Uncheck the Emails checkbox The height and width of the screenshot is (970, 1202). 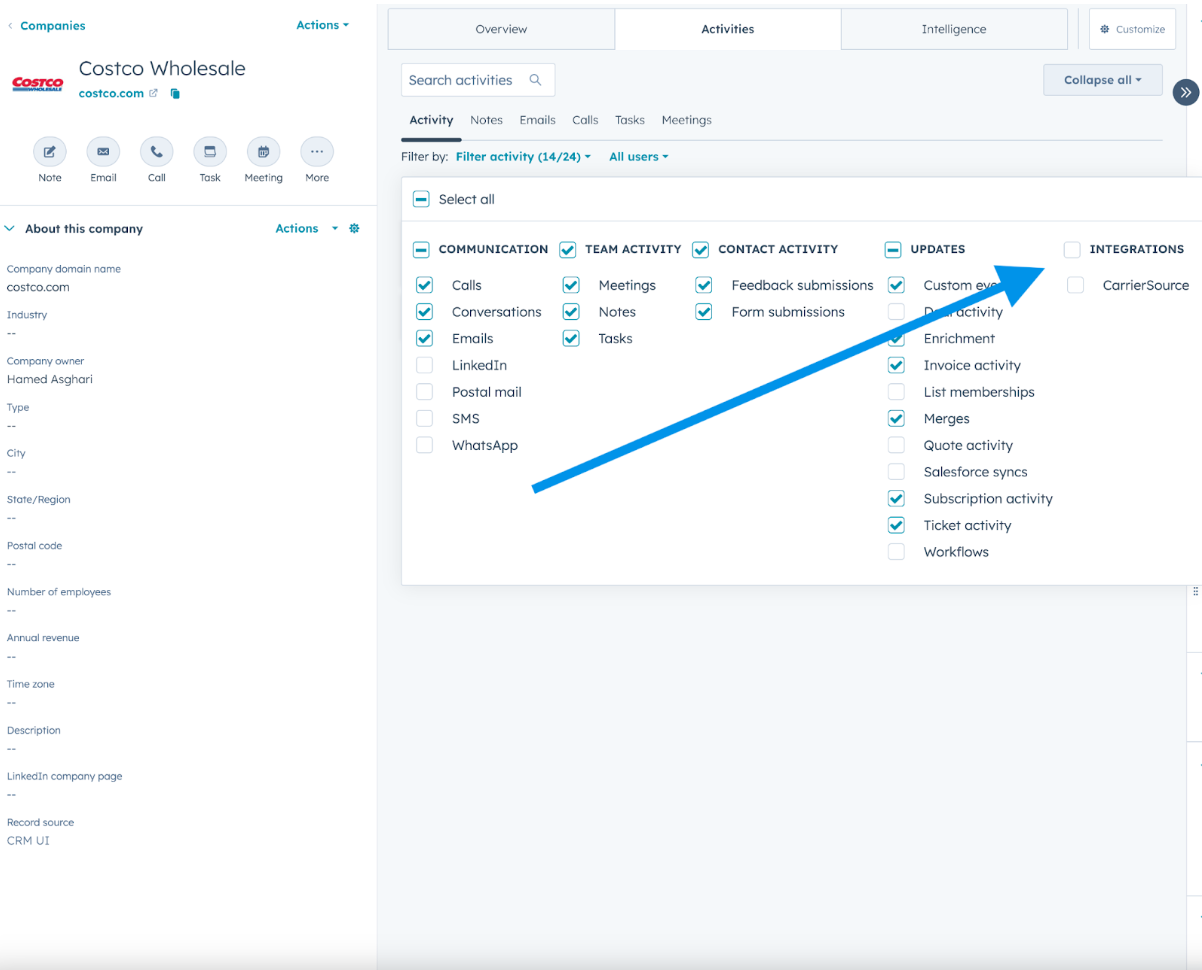pos(424,338)
